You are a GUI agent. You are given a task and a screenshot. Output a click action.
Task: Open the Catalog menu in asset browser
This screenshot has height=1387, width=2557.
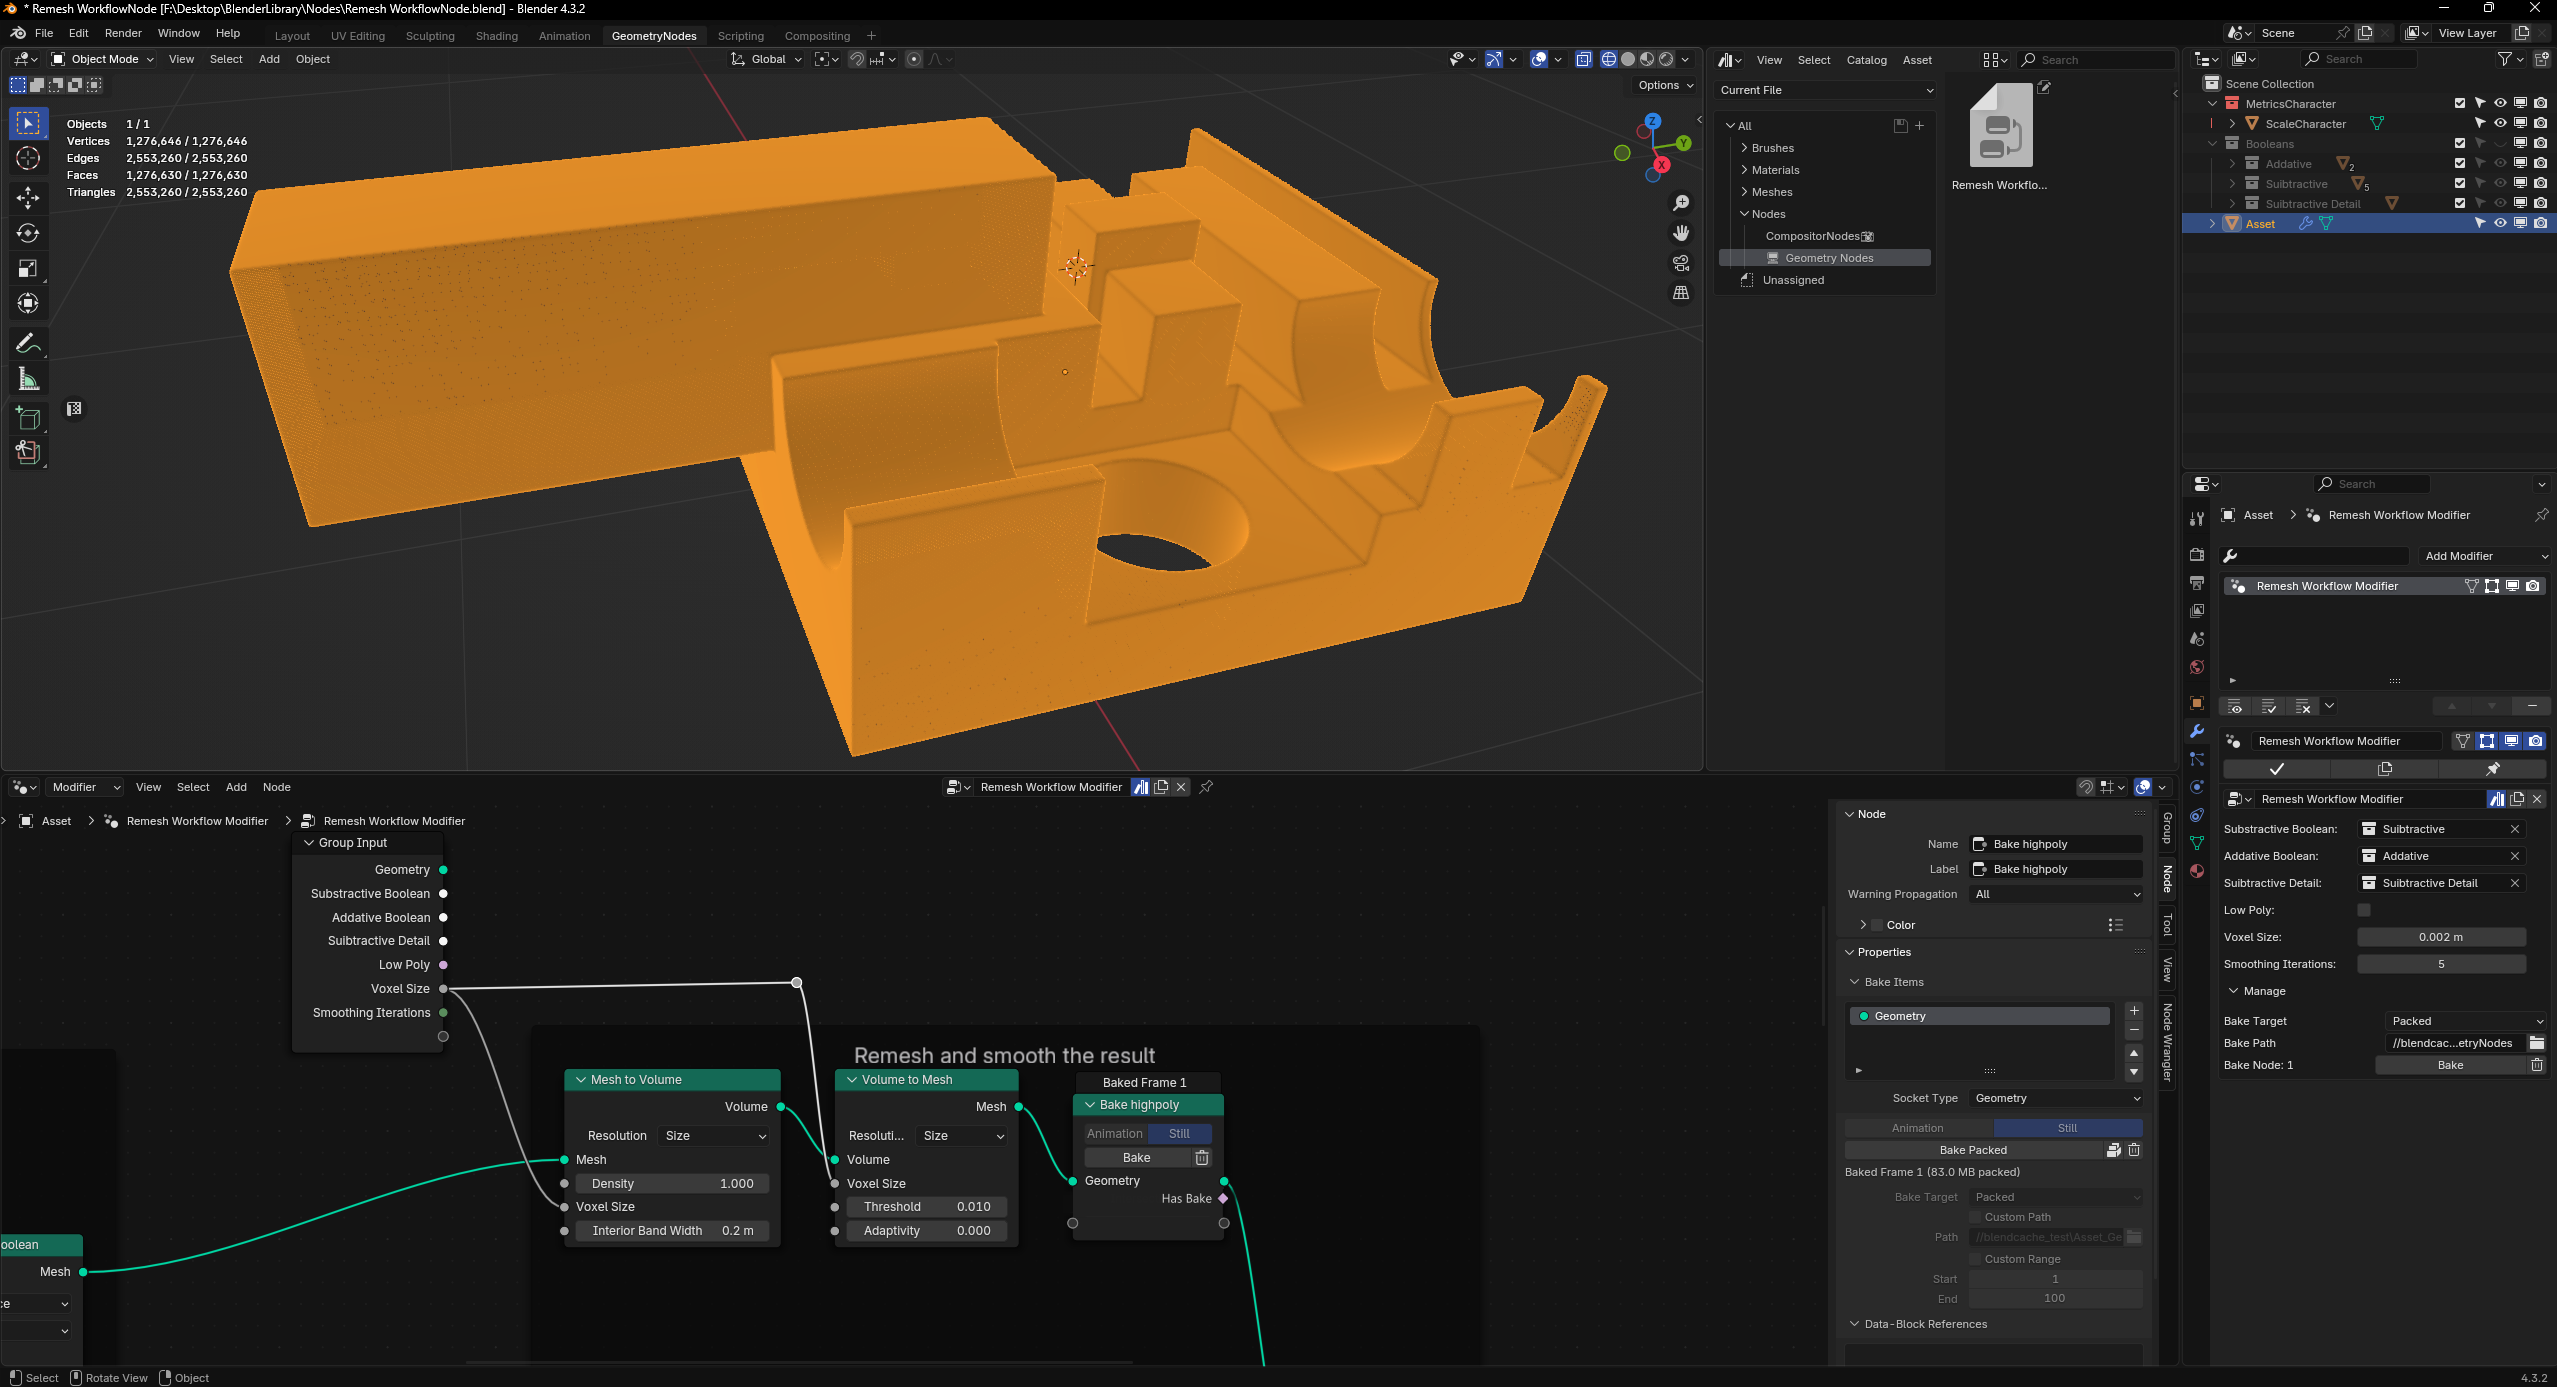(1866, 60)
